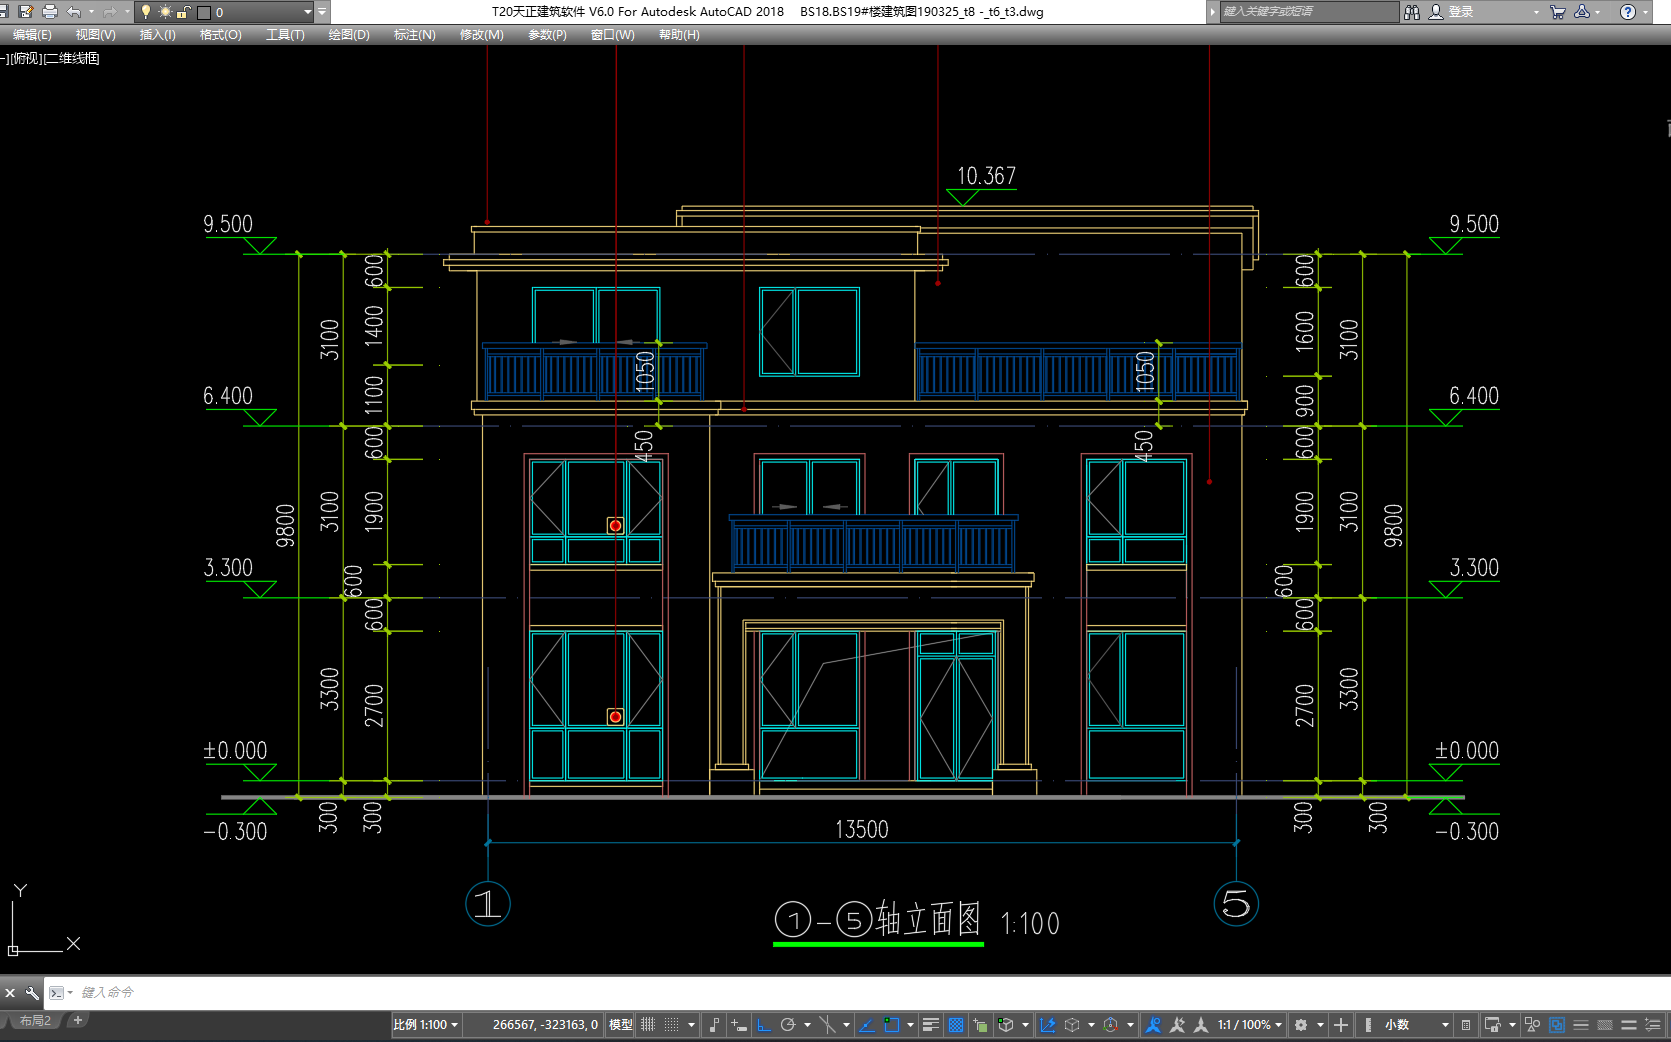Image resolution: width=1671 pixels, height=1042 pixels.
Task: Toggle grid display in the status bar
Action: pyautogui.click(x=648, y=1024)
